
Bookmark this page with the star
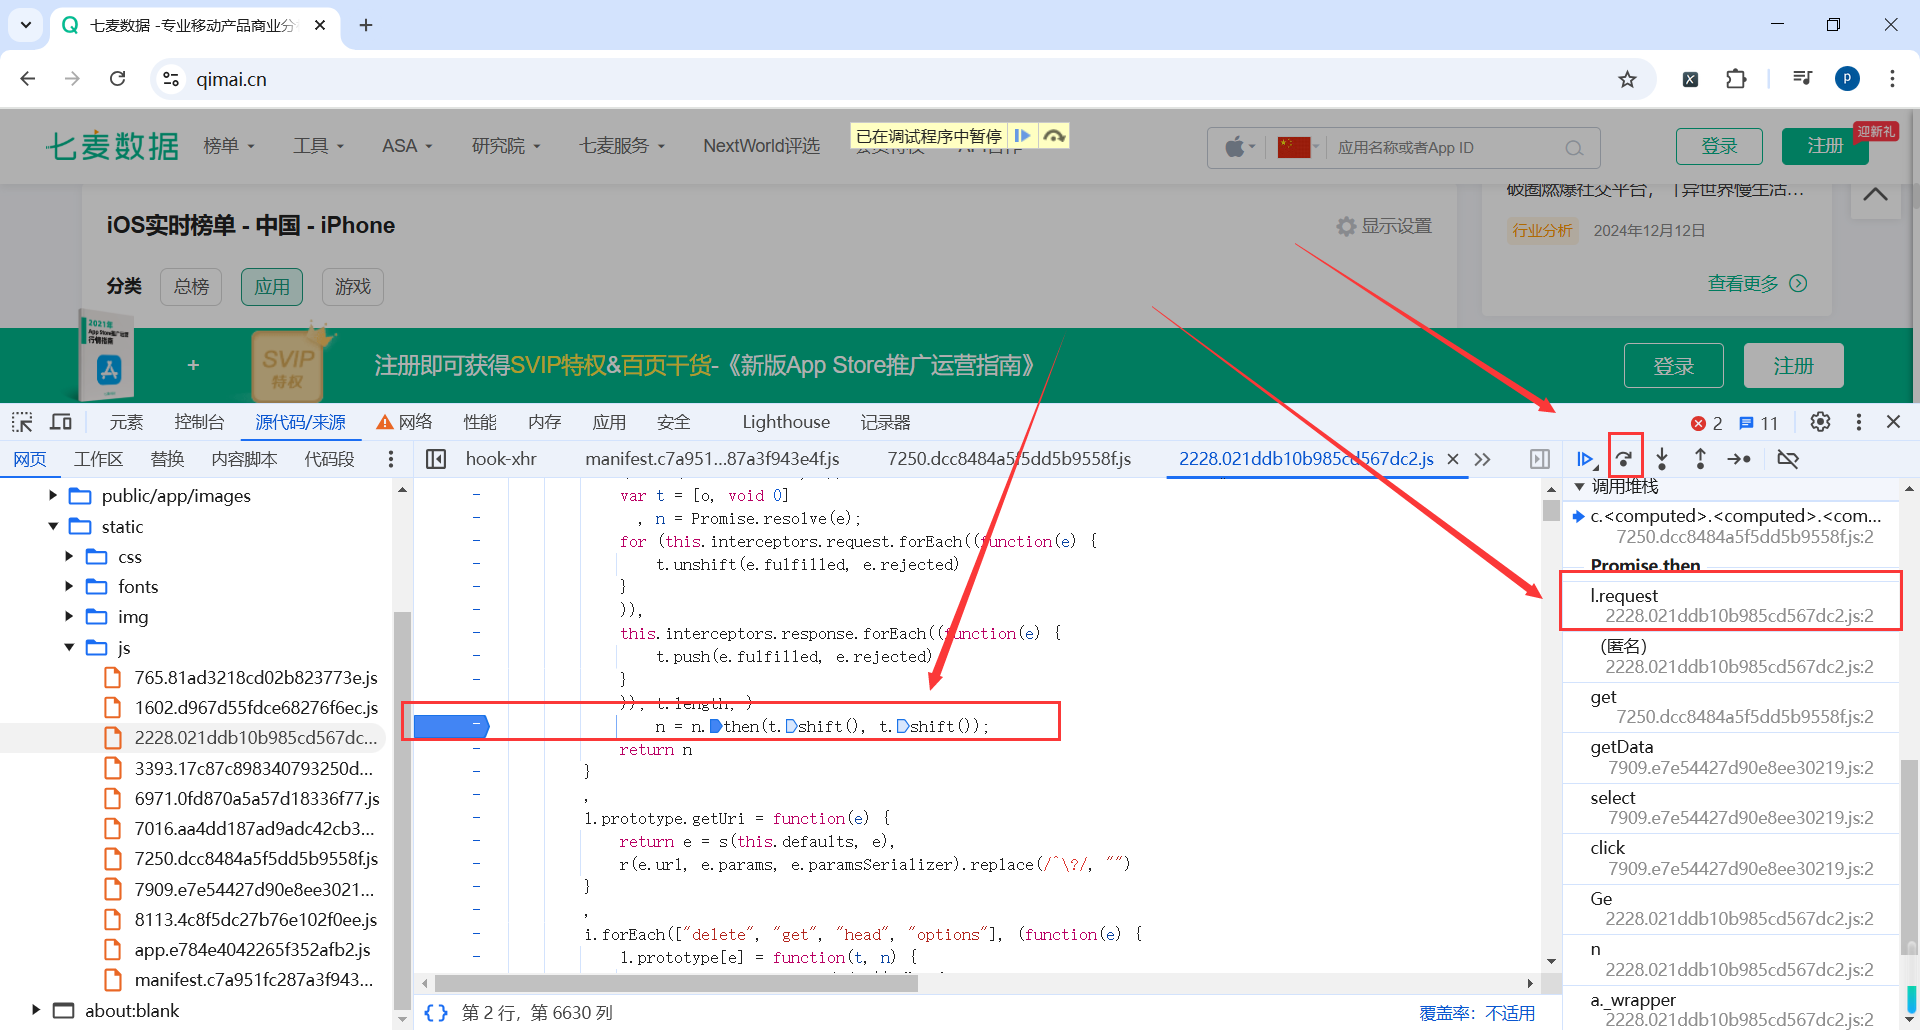pos(1628,79)
